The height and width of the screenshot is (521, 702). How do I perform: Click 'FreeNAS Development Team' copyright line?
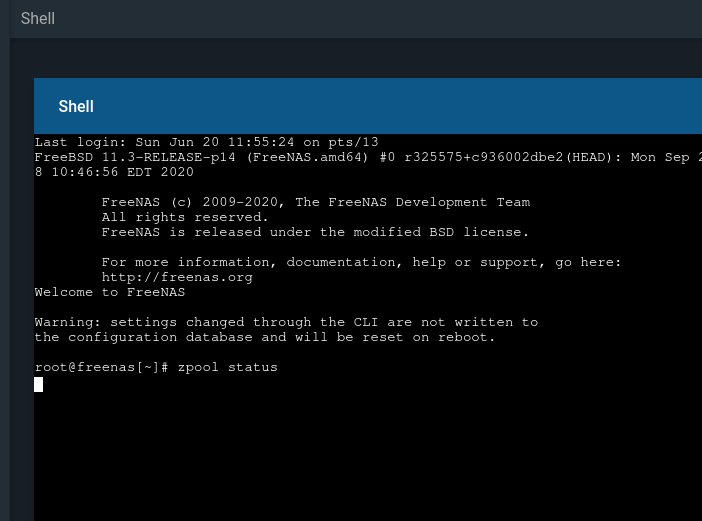tap(316, 202)
